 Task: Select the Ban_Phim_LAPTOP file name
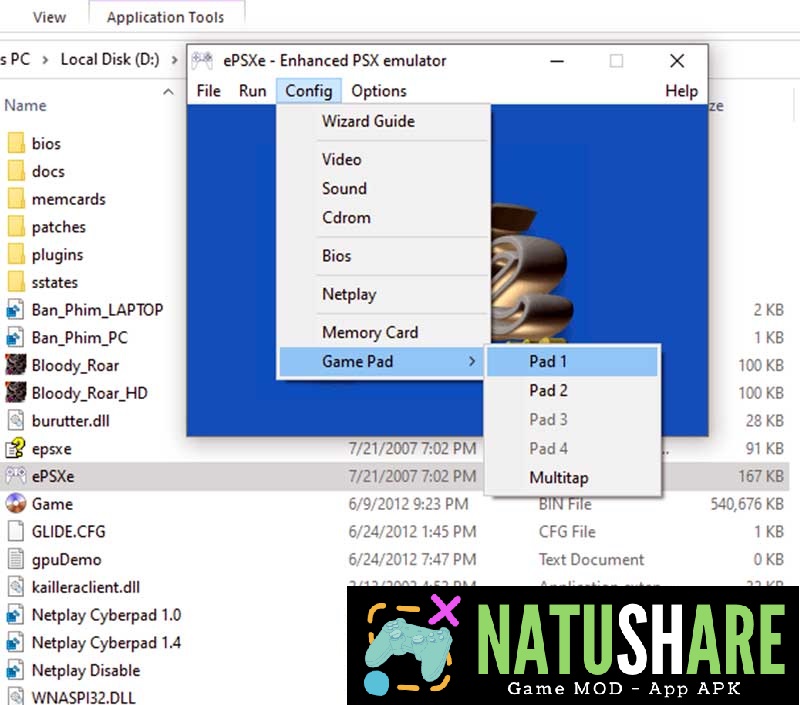pyautogui.click(x=97, y=310)
